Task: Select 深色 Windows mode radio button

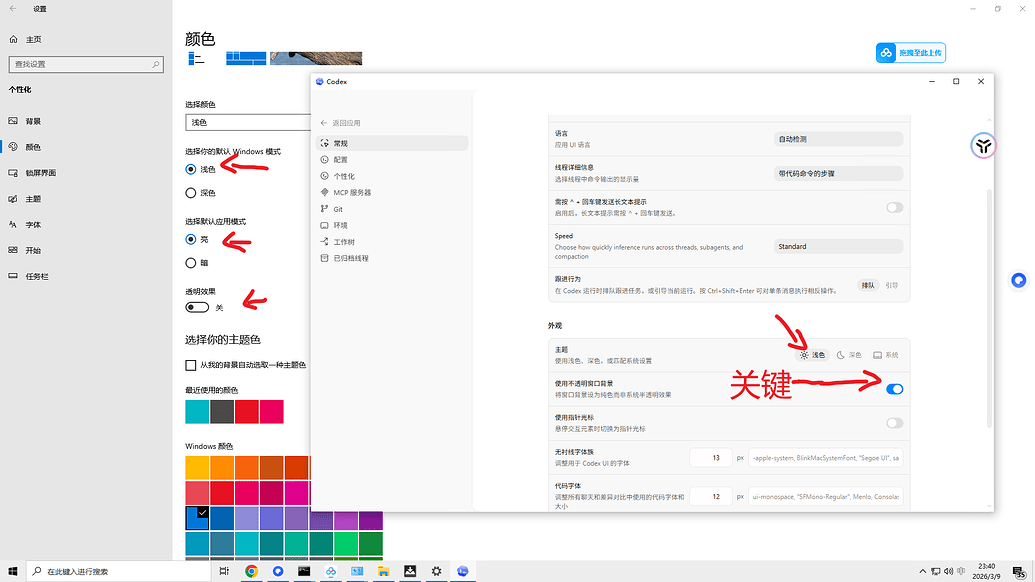Action: 191,193
